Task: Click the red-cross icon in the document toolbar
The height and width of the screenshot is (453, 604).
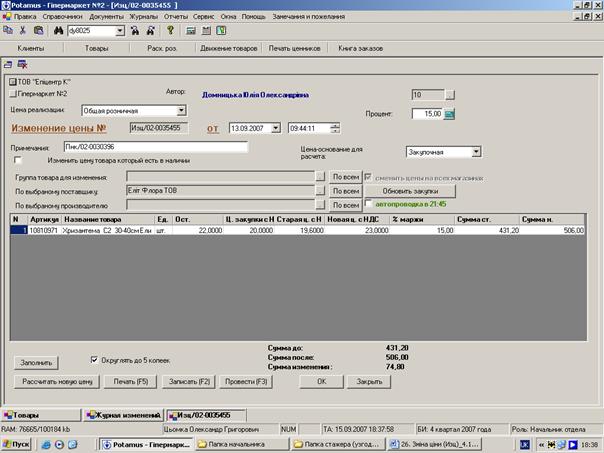Action: click(22, 65)
